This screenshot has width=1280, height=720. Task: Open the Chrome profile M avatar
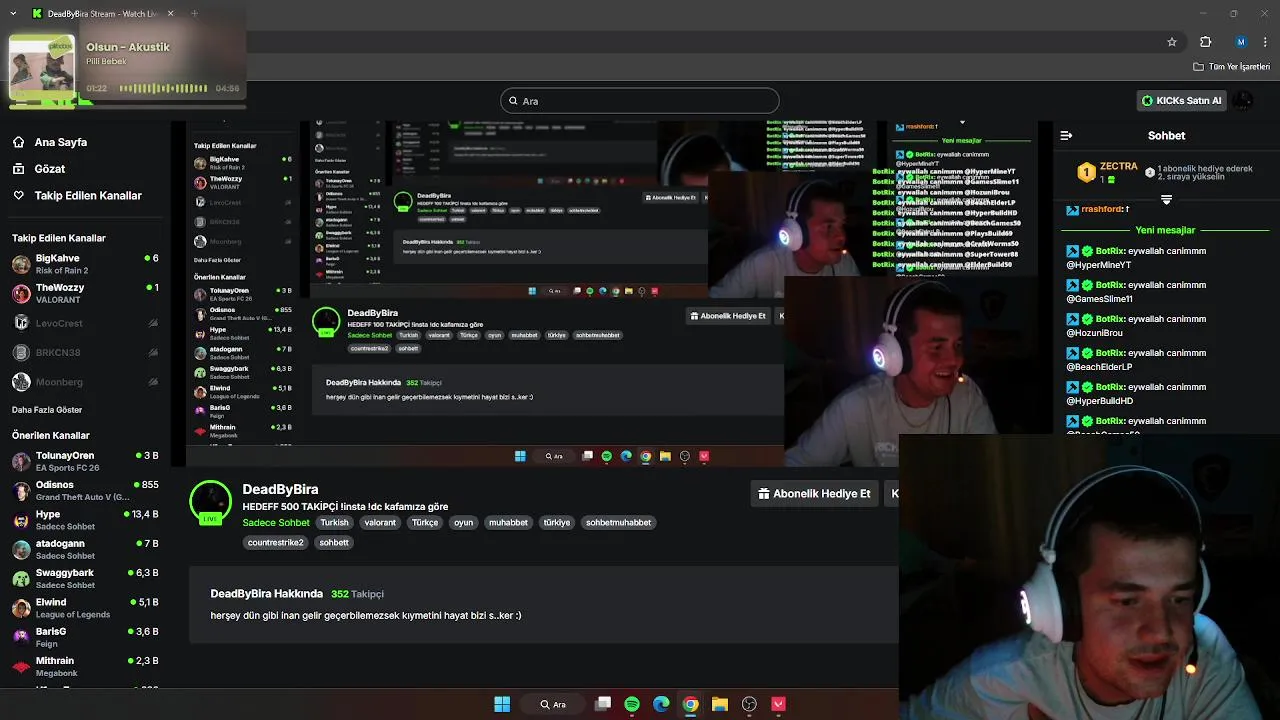click(x=1241, y=42)
